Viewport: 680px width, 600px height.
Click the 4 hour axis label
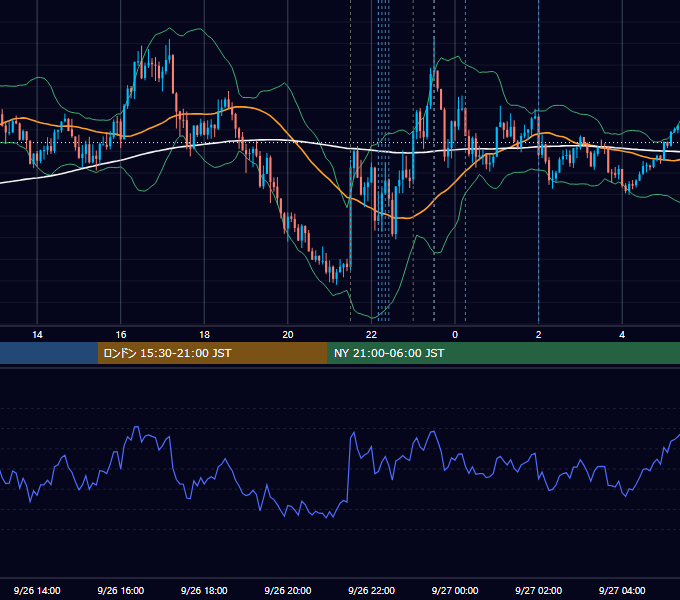click(x=622, y=335)
